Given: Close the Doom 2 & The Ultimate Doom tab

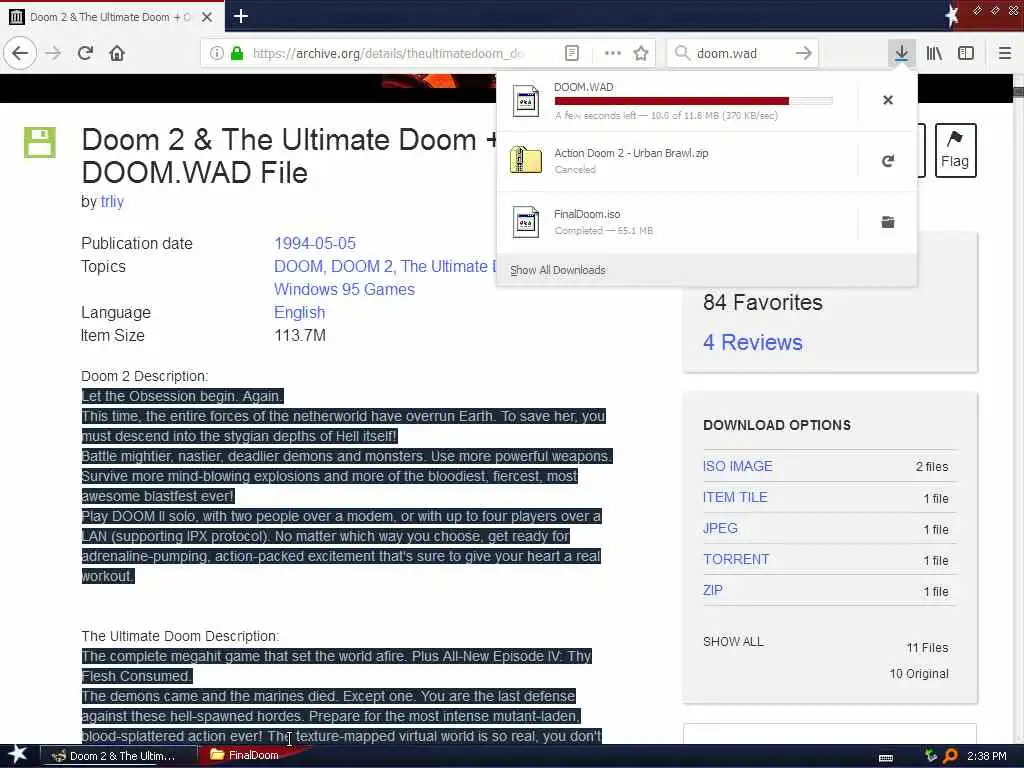Looking at the screenshot, I should (207, 17).
